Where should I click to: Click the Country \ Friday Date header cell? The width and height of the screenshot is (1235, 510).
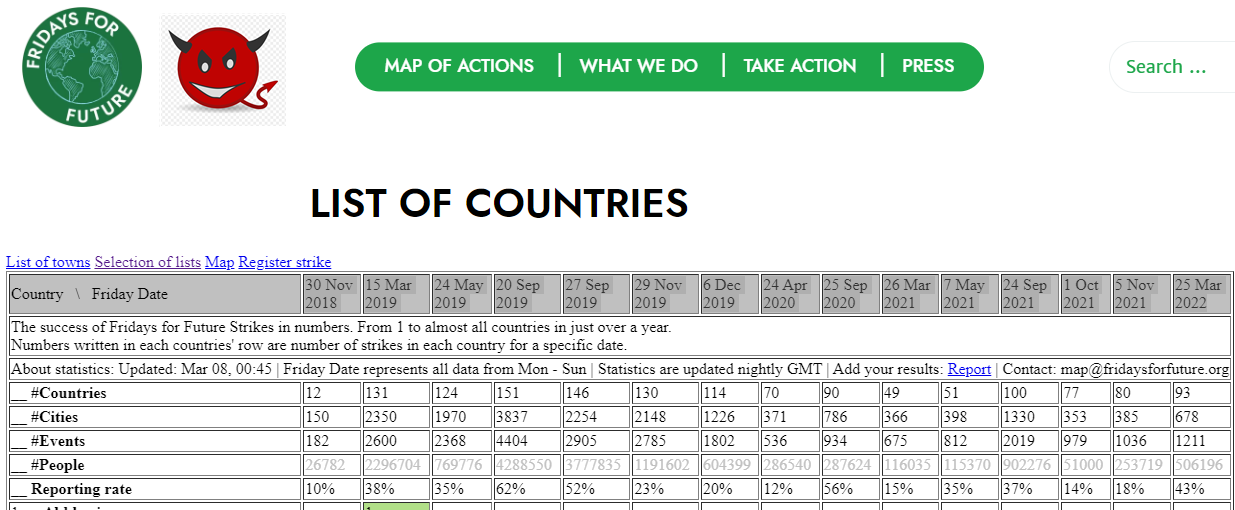click(x=154, y=294)
